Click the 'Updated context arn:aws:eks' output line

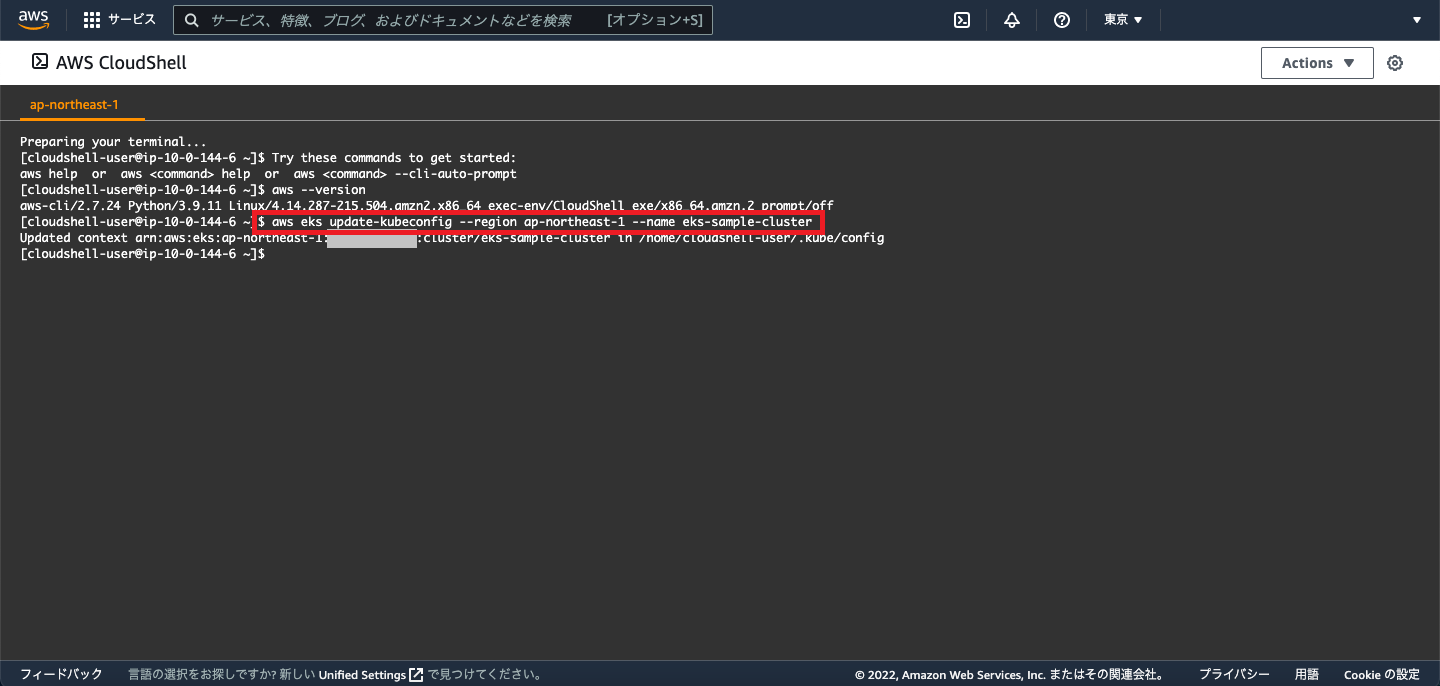pos(452,238)
